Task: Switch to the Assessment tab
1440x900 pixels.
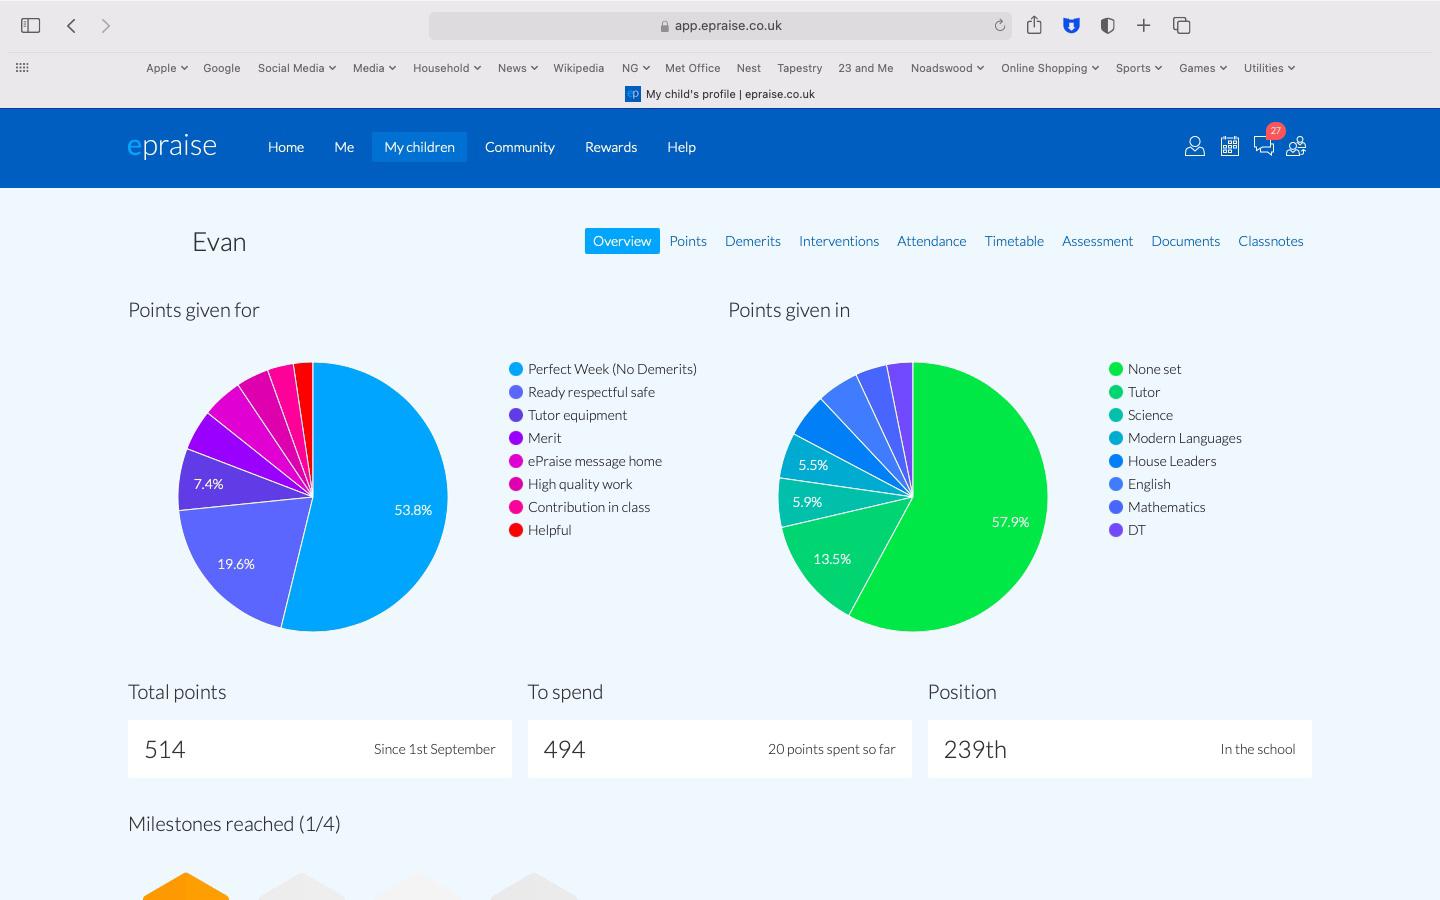Action: [1097, 241]
